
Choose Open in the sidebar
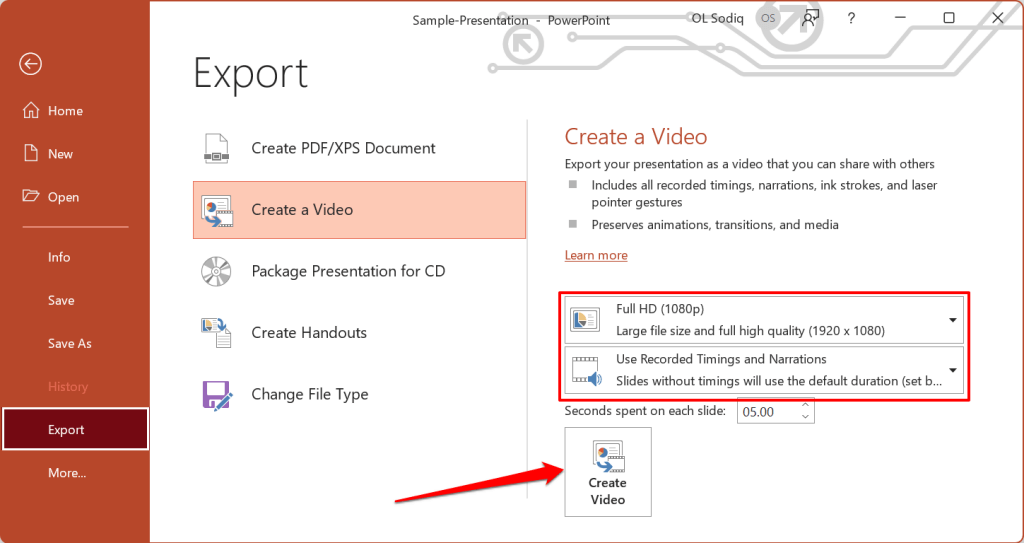[x=75, y=197]
